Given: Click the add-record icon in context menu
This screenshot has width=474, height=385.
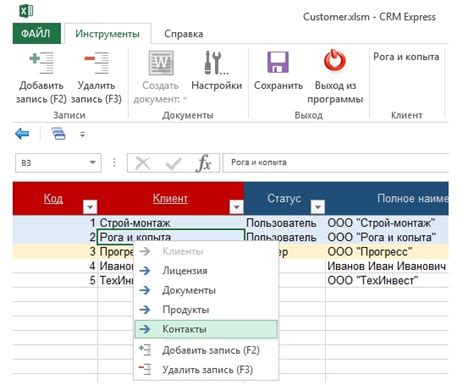Looking at the screenshot, I should (145, 350).
